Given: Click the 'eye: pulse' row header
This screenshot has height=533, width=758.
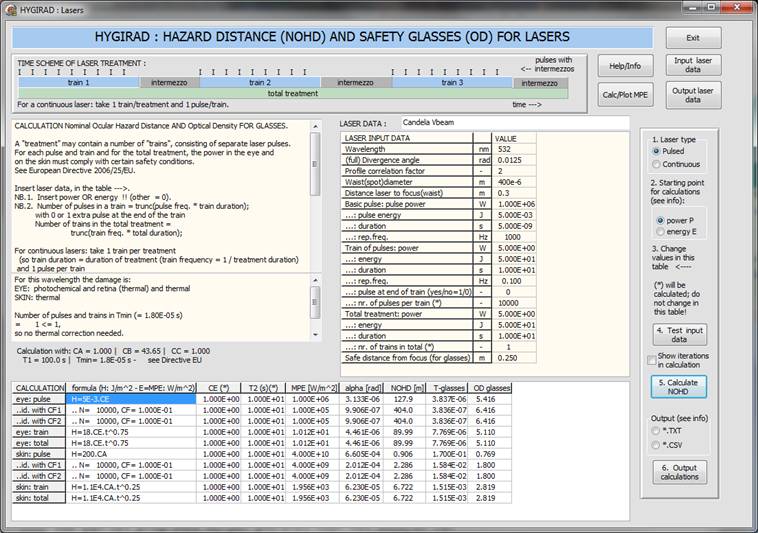Looking at the screenshot, I should 39,399.
